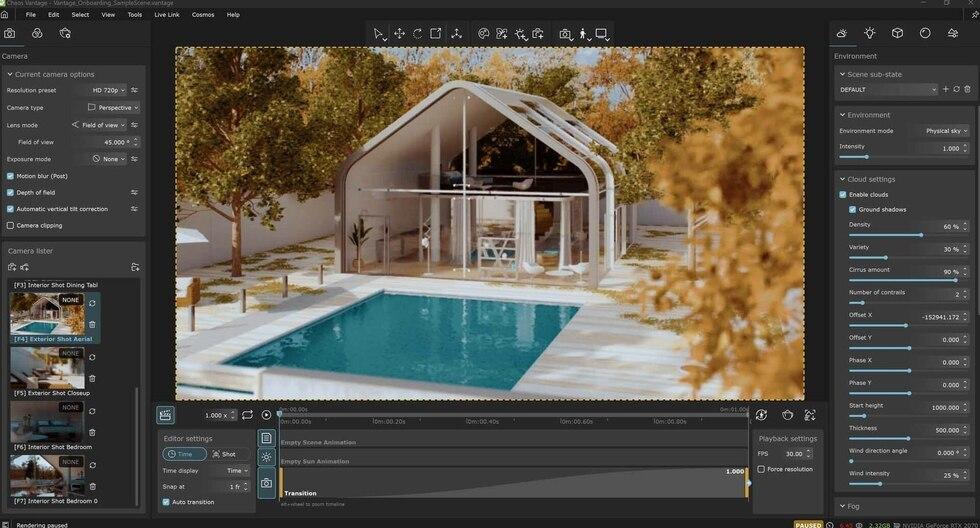Click the FPS 30.00 input field
980x528 pixels.
click(794, 454)
